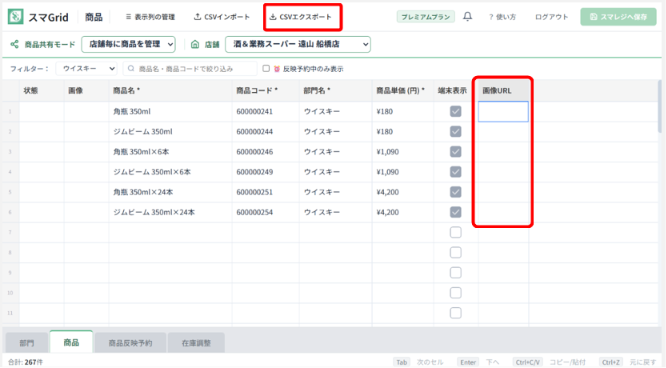Viewport: 666px width, 368px height.
Task: Select the 商品 tab
Action: 71,342
